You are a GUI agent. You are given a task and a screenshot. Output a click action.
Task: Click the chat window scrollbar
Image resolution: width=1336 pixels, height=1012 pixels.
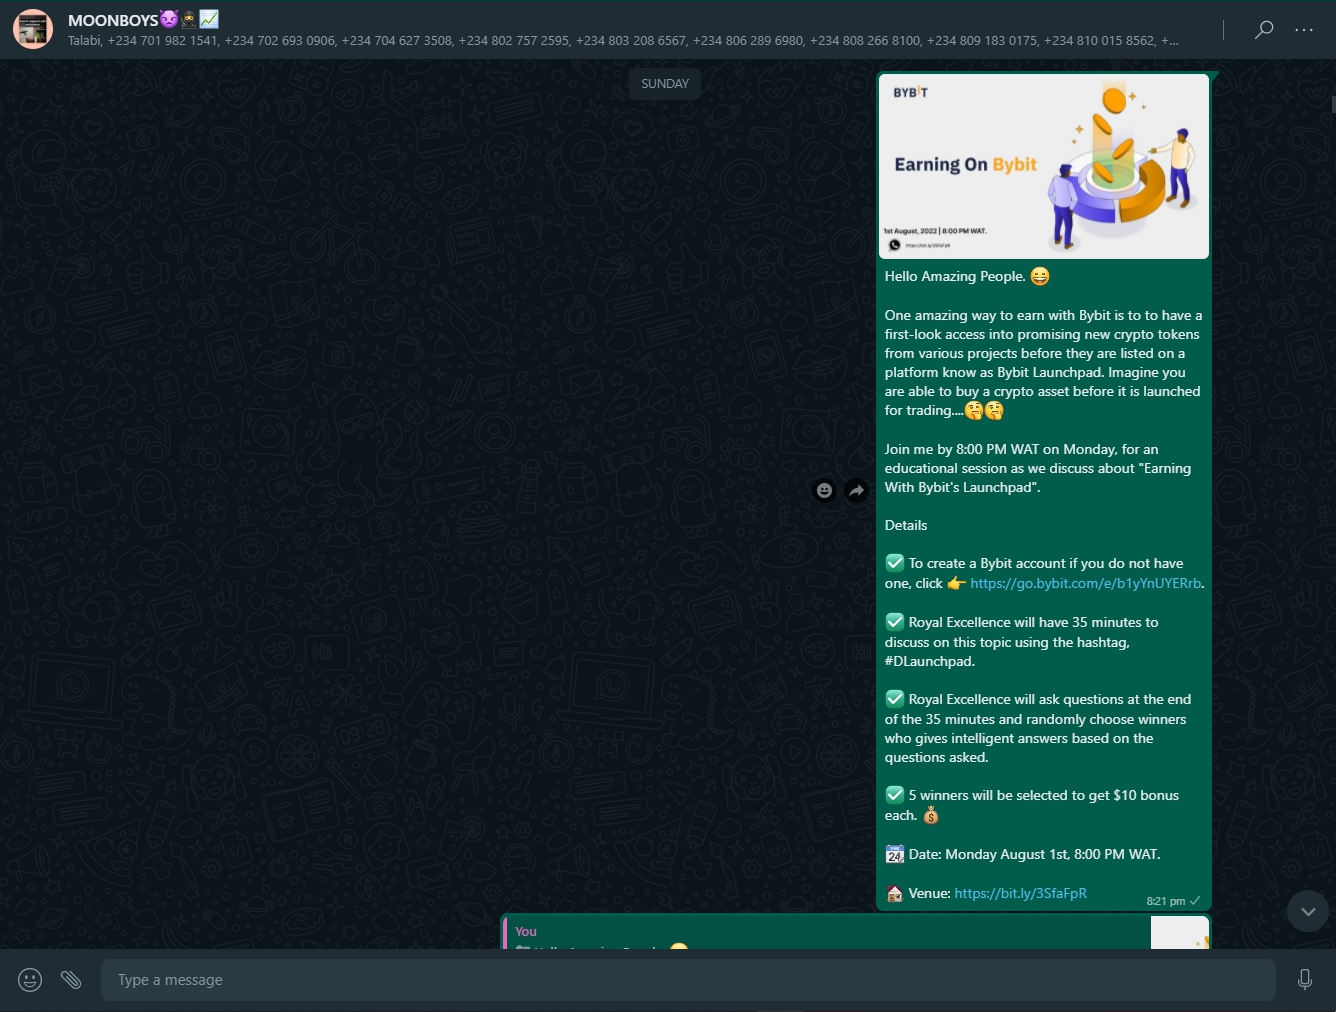coord(1333,104)
